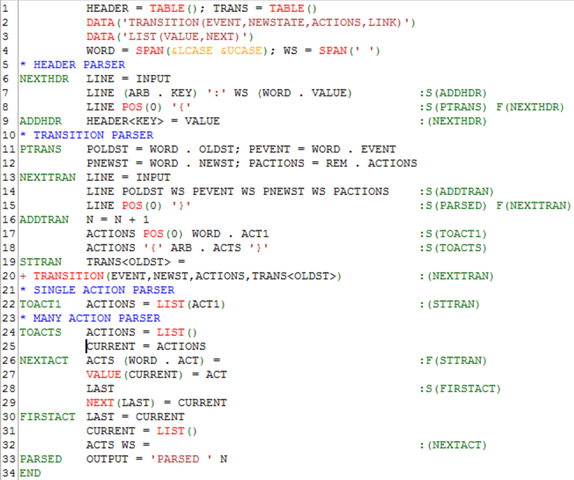
Task: Click line number 1 in the gutter
Action: [5, 8]
